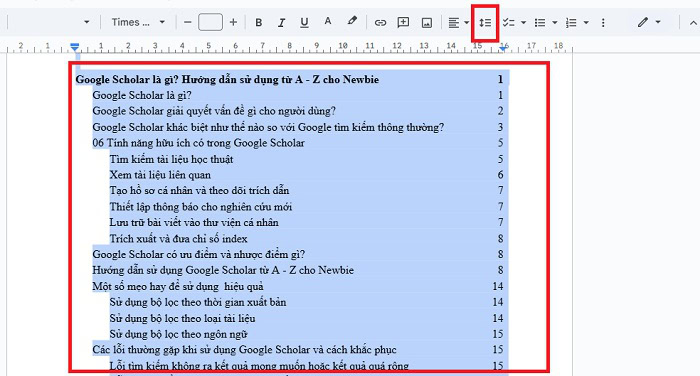
Task: Click the font size input box
Action: pyautogui.click(x=210, y=22)
